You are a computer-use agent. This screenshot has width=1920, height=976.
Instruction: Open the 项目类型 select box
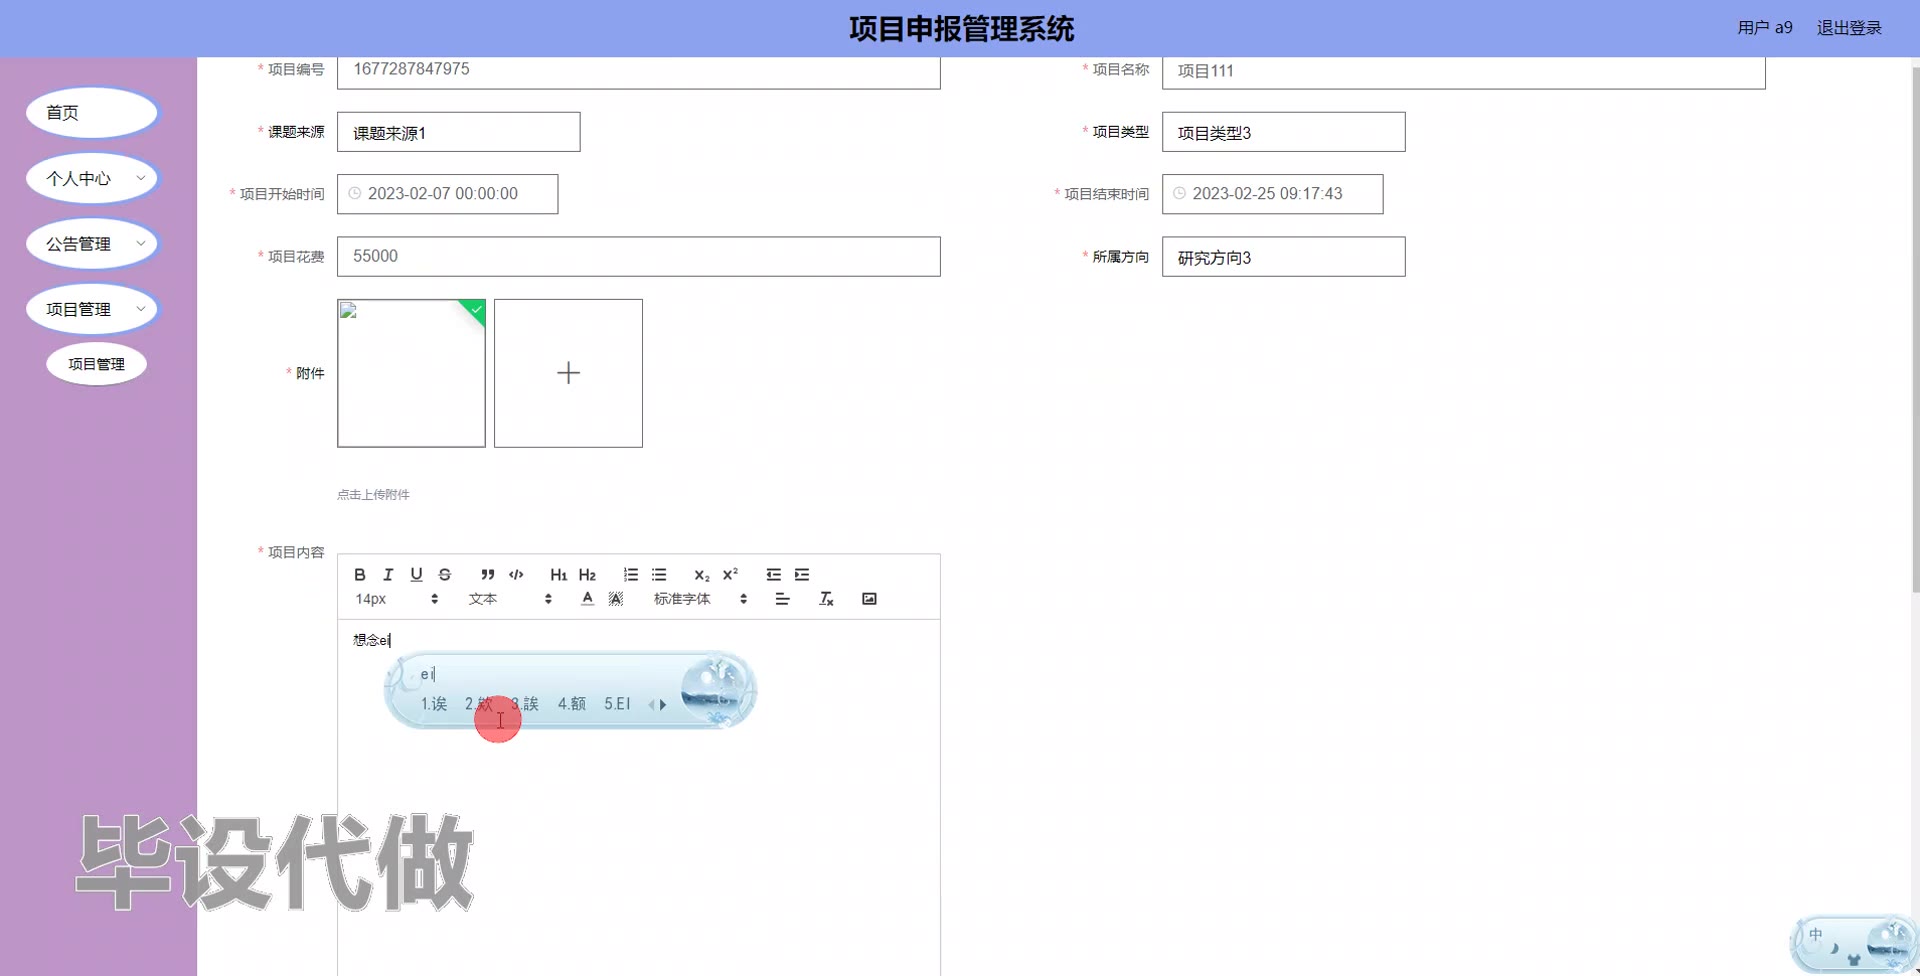pyautogui.click(x=1283, y=132)
